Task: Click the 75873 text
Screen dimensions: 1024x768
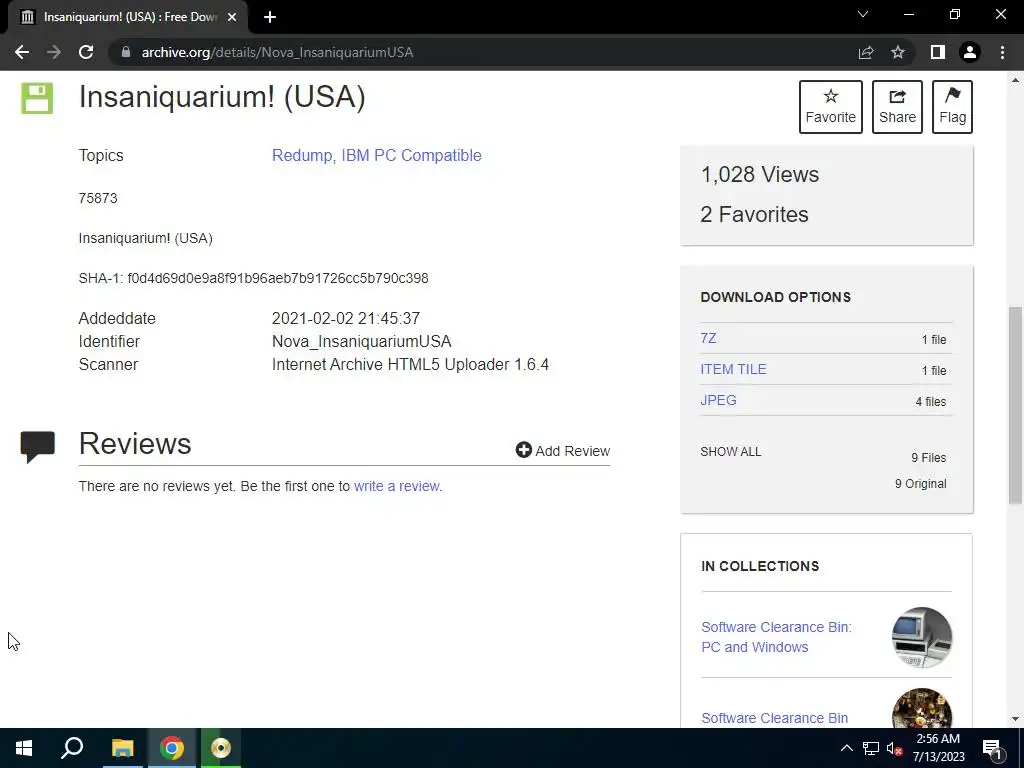Action: pyautogui.click(x=98, y=198)
